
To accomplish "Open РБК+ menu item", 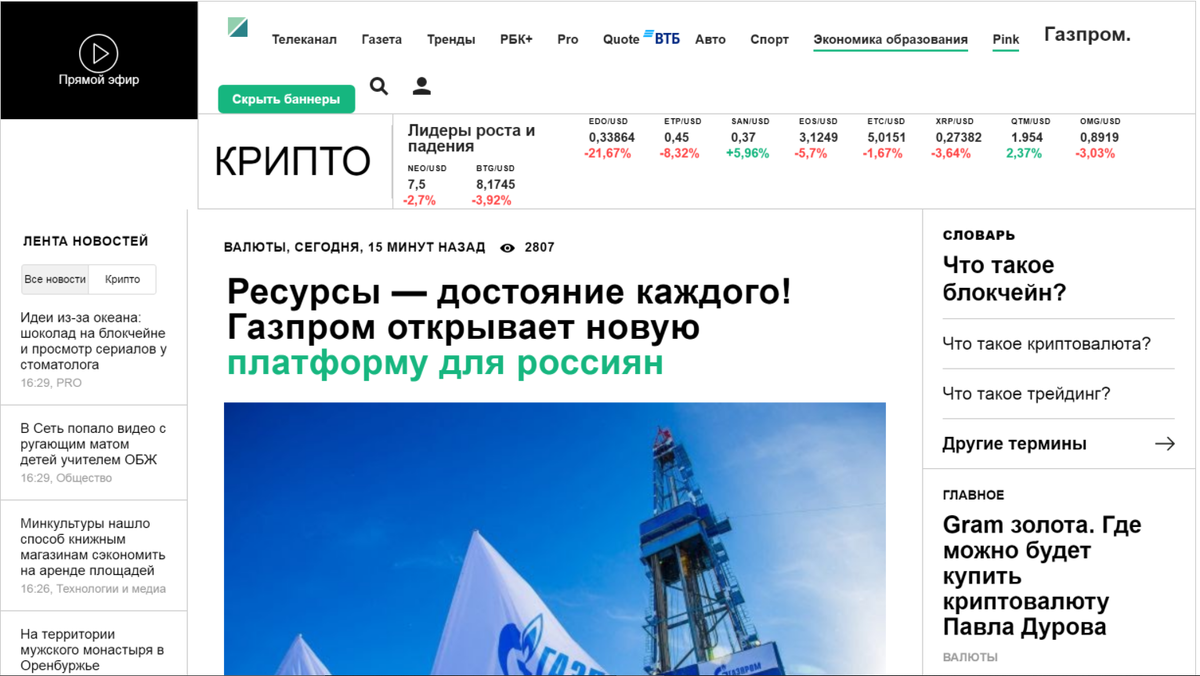I will 516,40.
